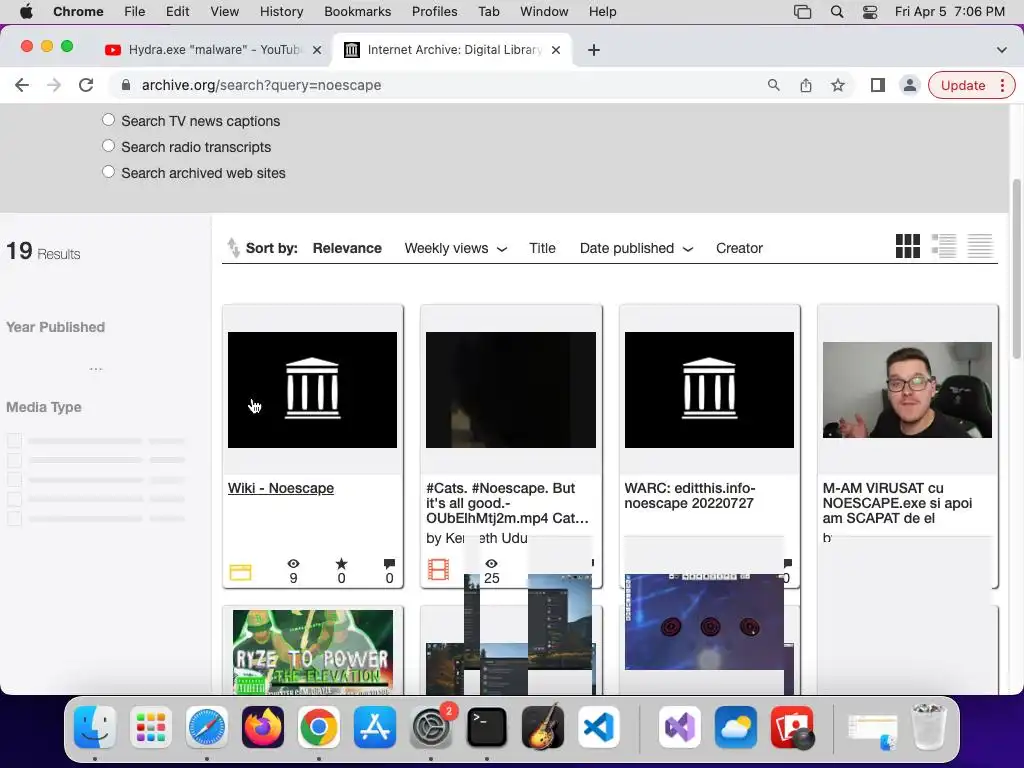
Task: Open Trash in the dock
Action: pos(928,727)
